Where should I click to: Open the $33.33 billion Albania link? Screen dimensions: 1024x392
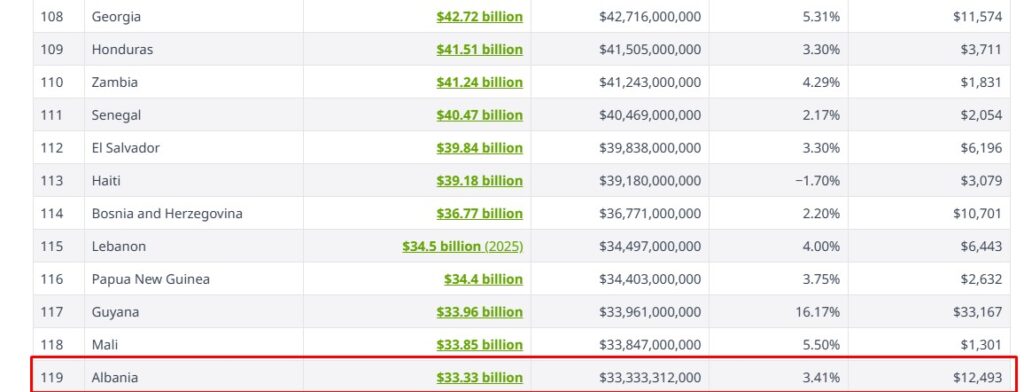pyautogui.click(x=479, y=378)
